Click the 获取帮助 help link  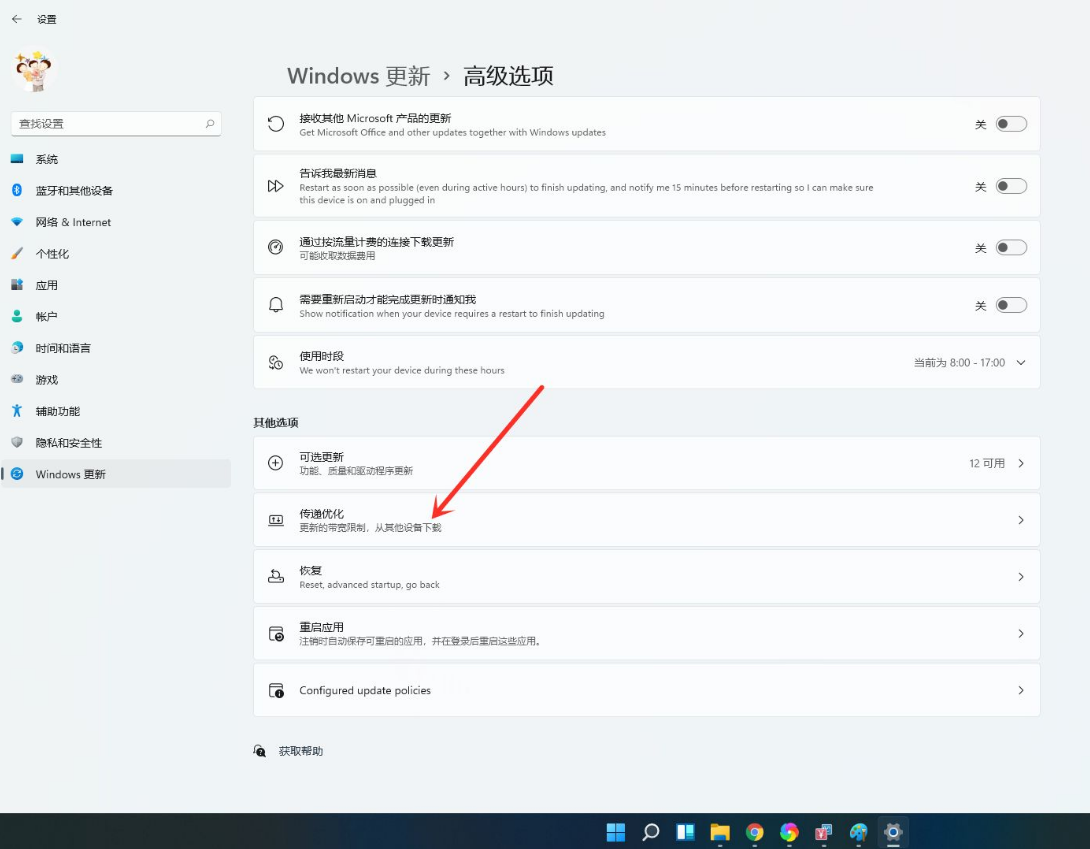click(300, 751)
